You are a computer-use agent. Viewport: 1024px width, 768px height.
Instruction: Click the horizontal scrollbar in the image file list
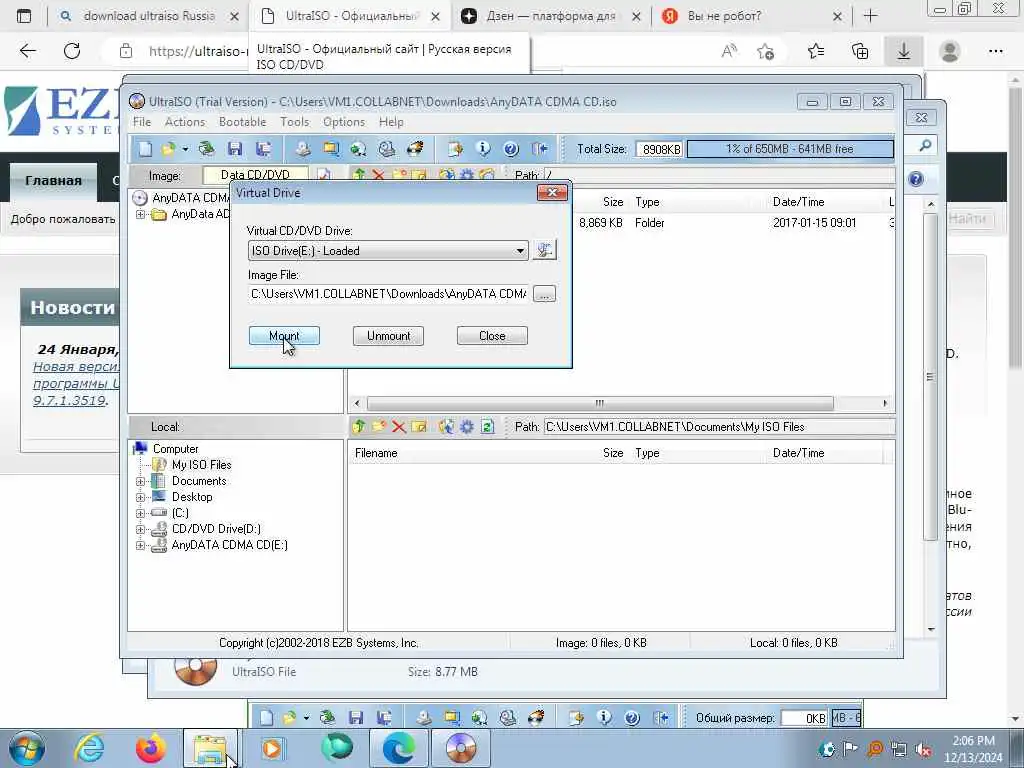point(600,403)
